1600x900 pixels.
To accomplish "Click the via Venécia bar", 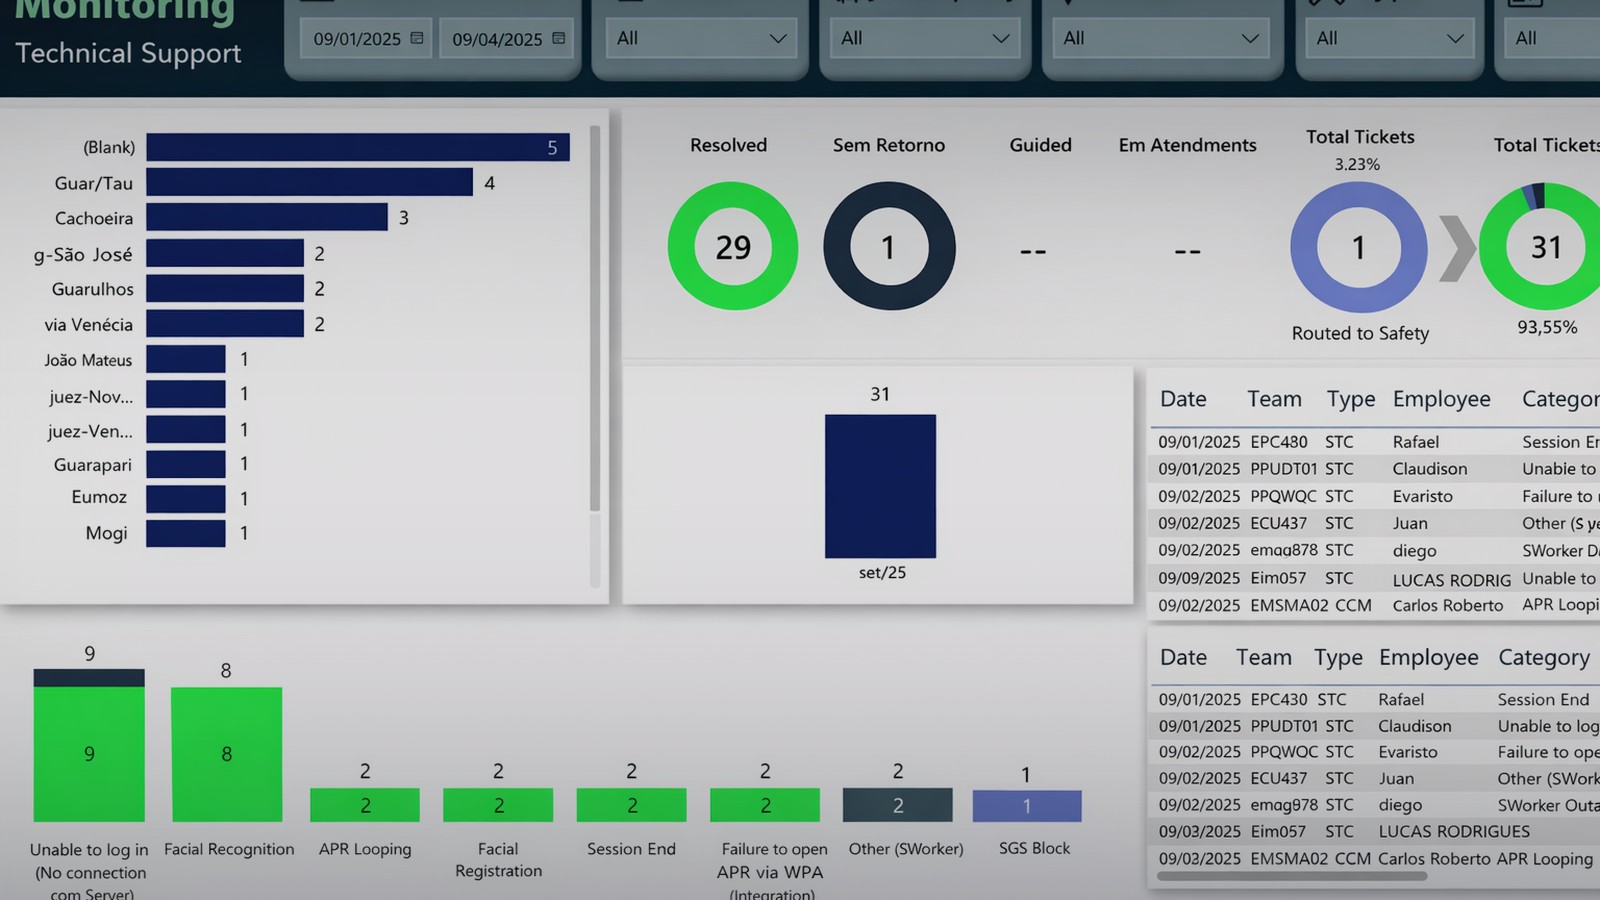I will pos(225,324).
